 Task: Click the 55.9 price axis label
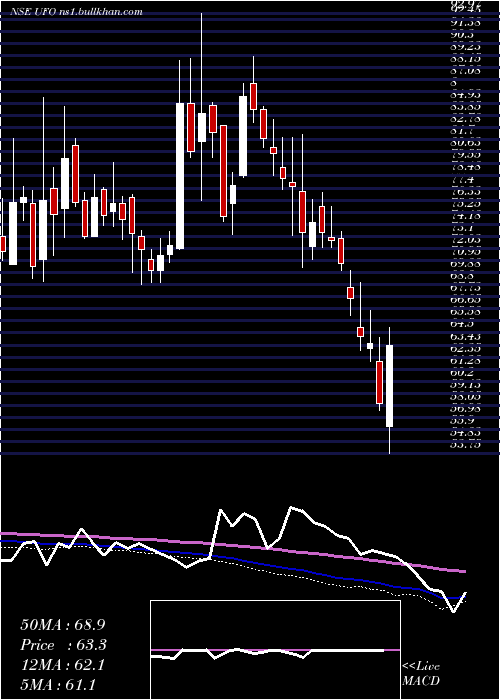462,421
